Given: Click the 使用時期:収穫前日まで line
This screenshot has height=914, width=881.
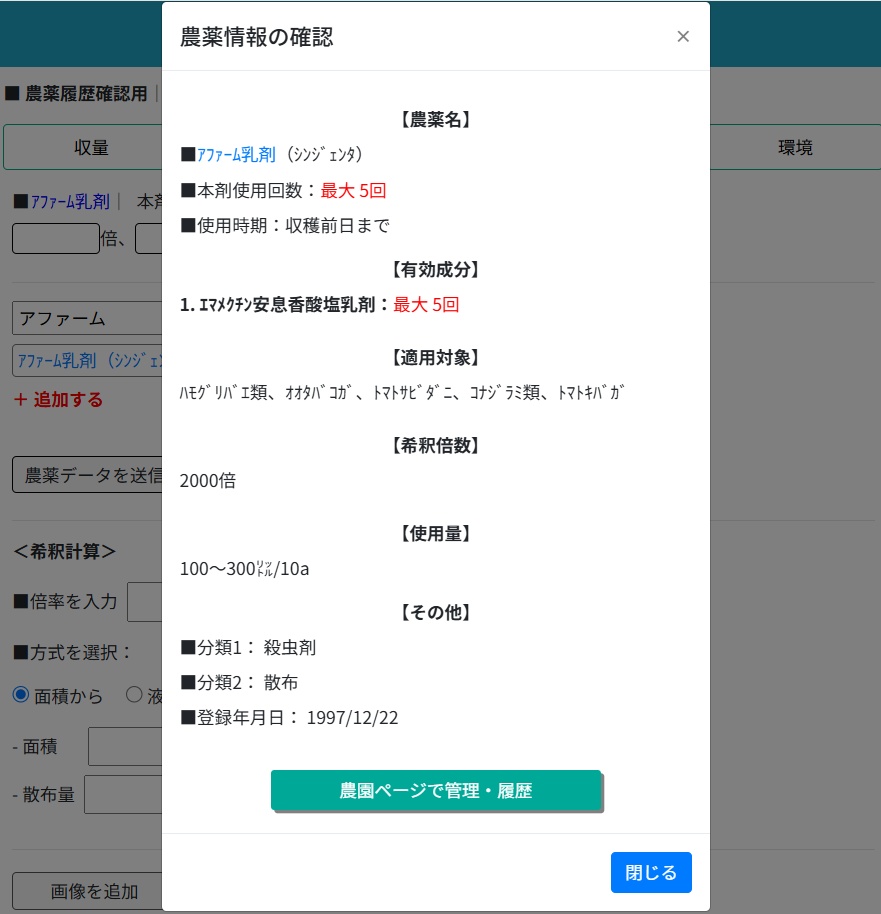Looking at the screenshot, I should (285, 225).
